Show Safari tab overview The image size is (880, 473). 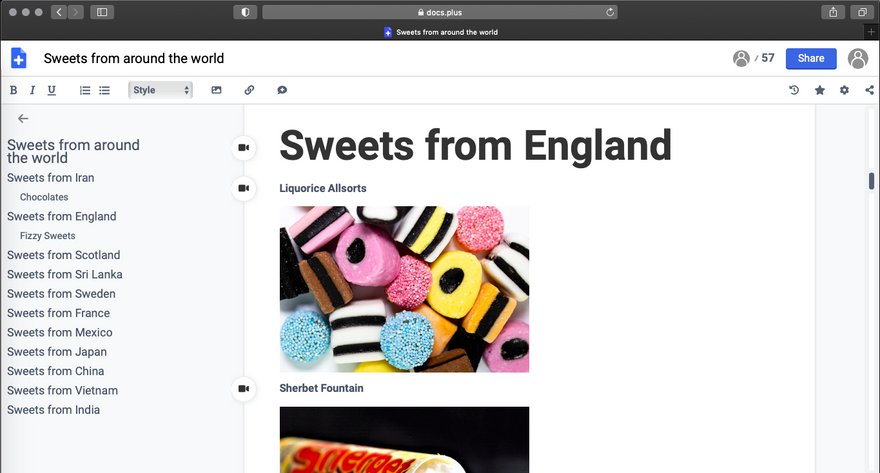[862, 12]
